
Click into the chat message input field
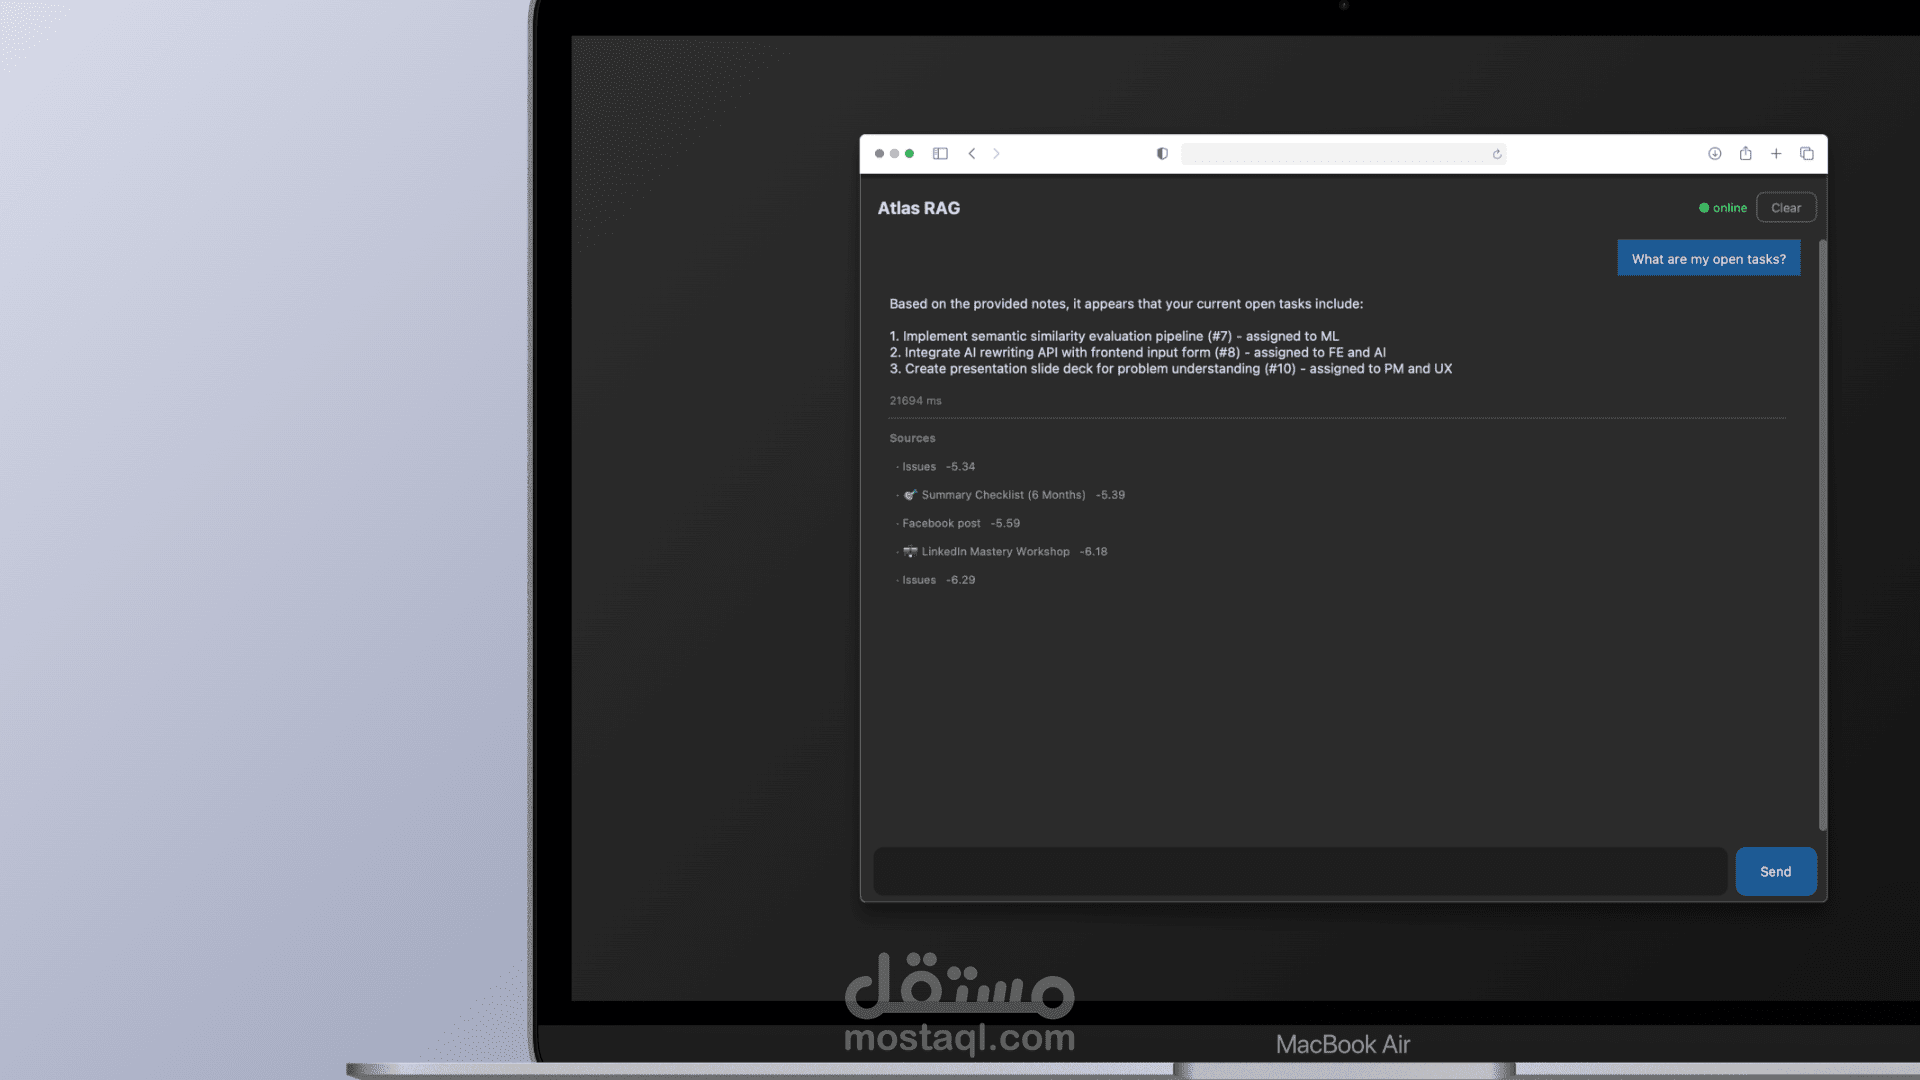point(1300,871)
